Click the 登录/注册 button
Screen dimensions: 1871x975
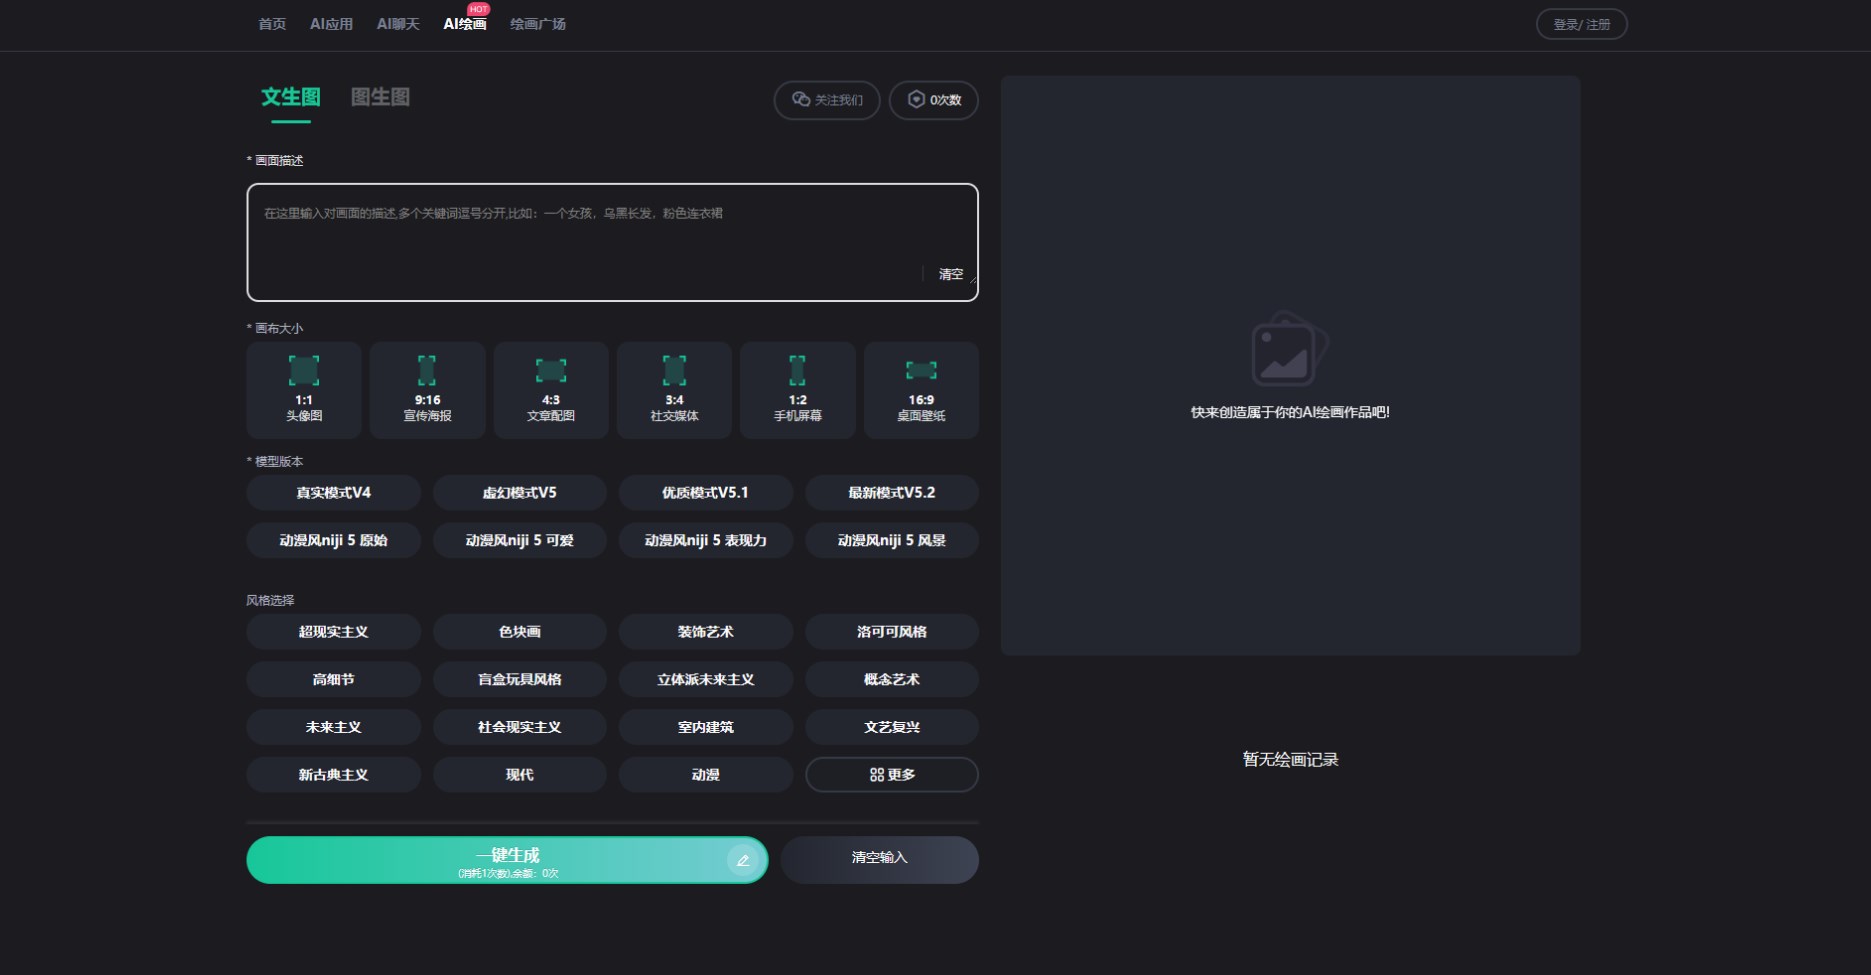pos(1581,24)
